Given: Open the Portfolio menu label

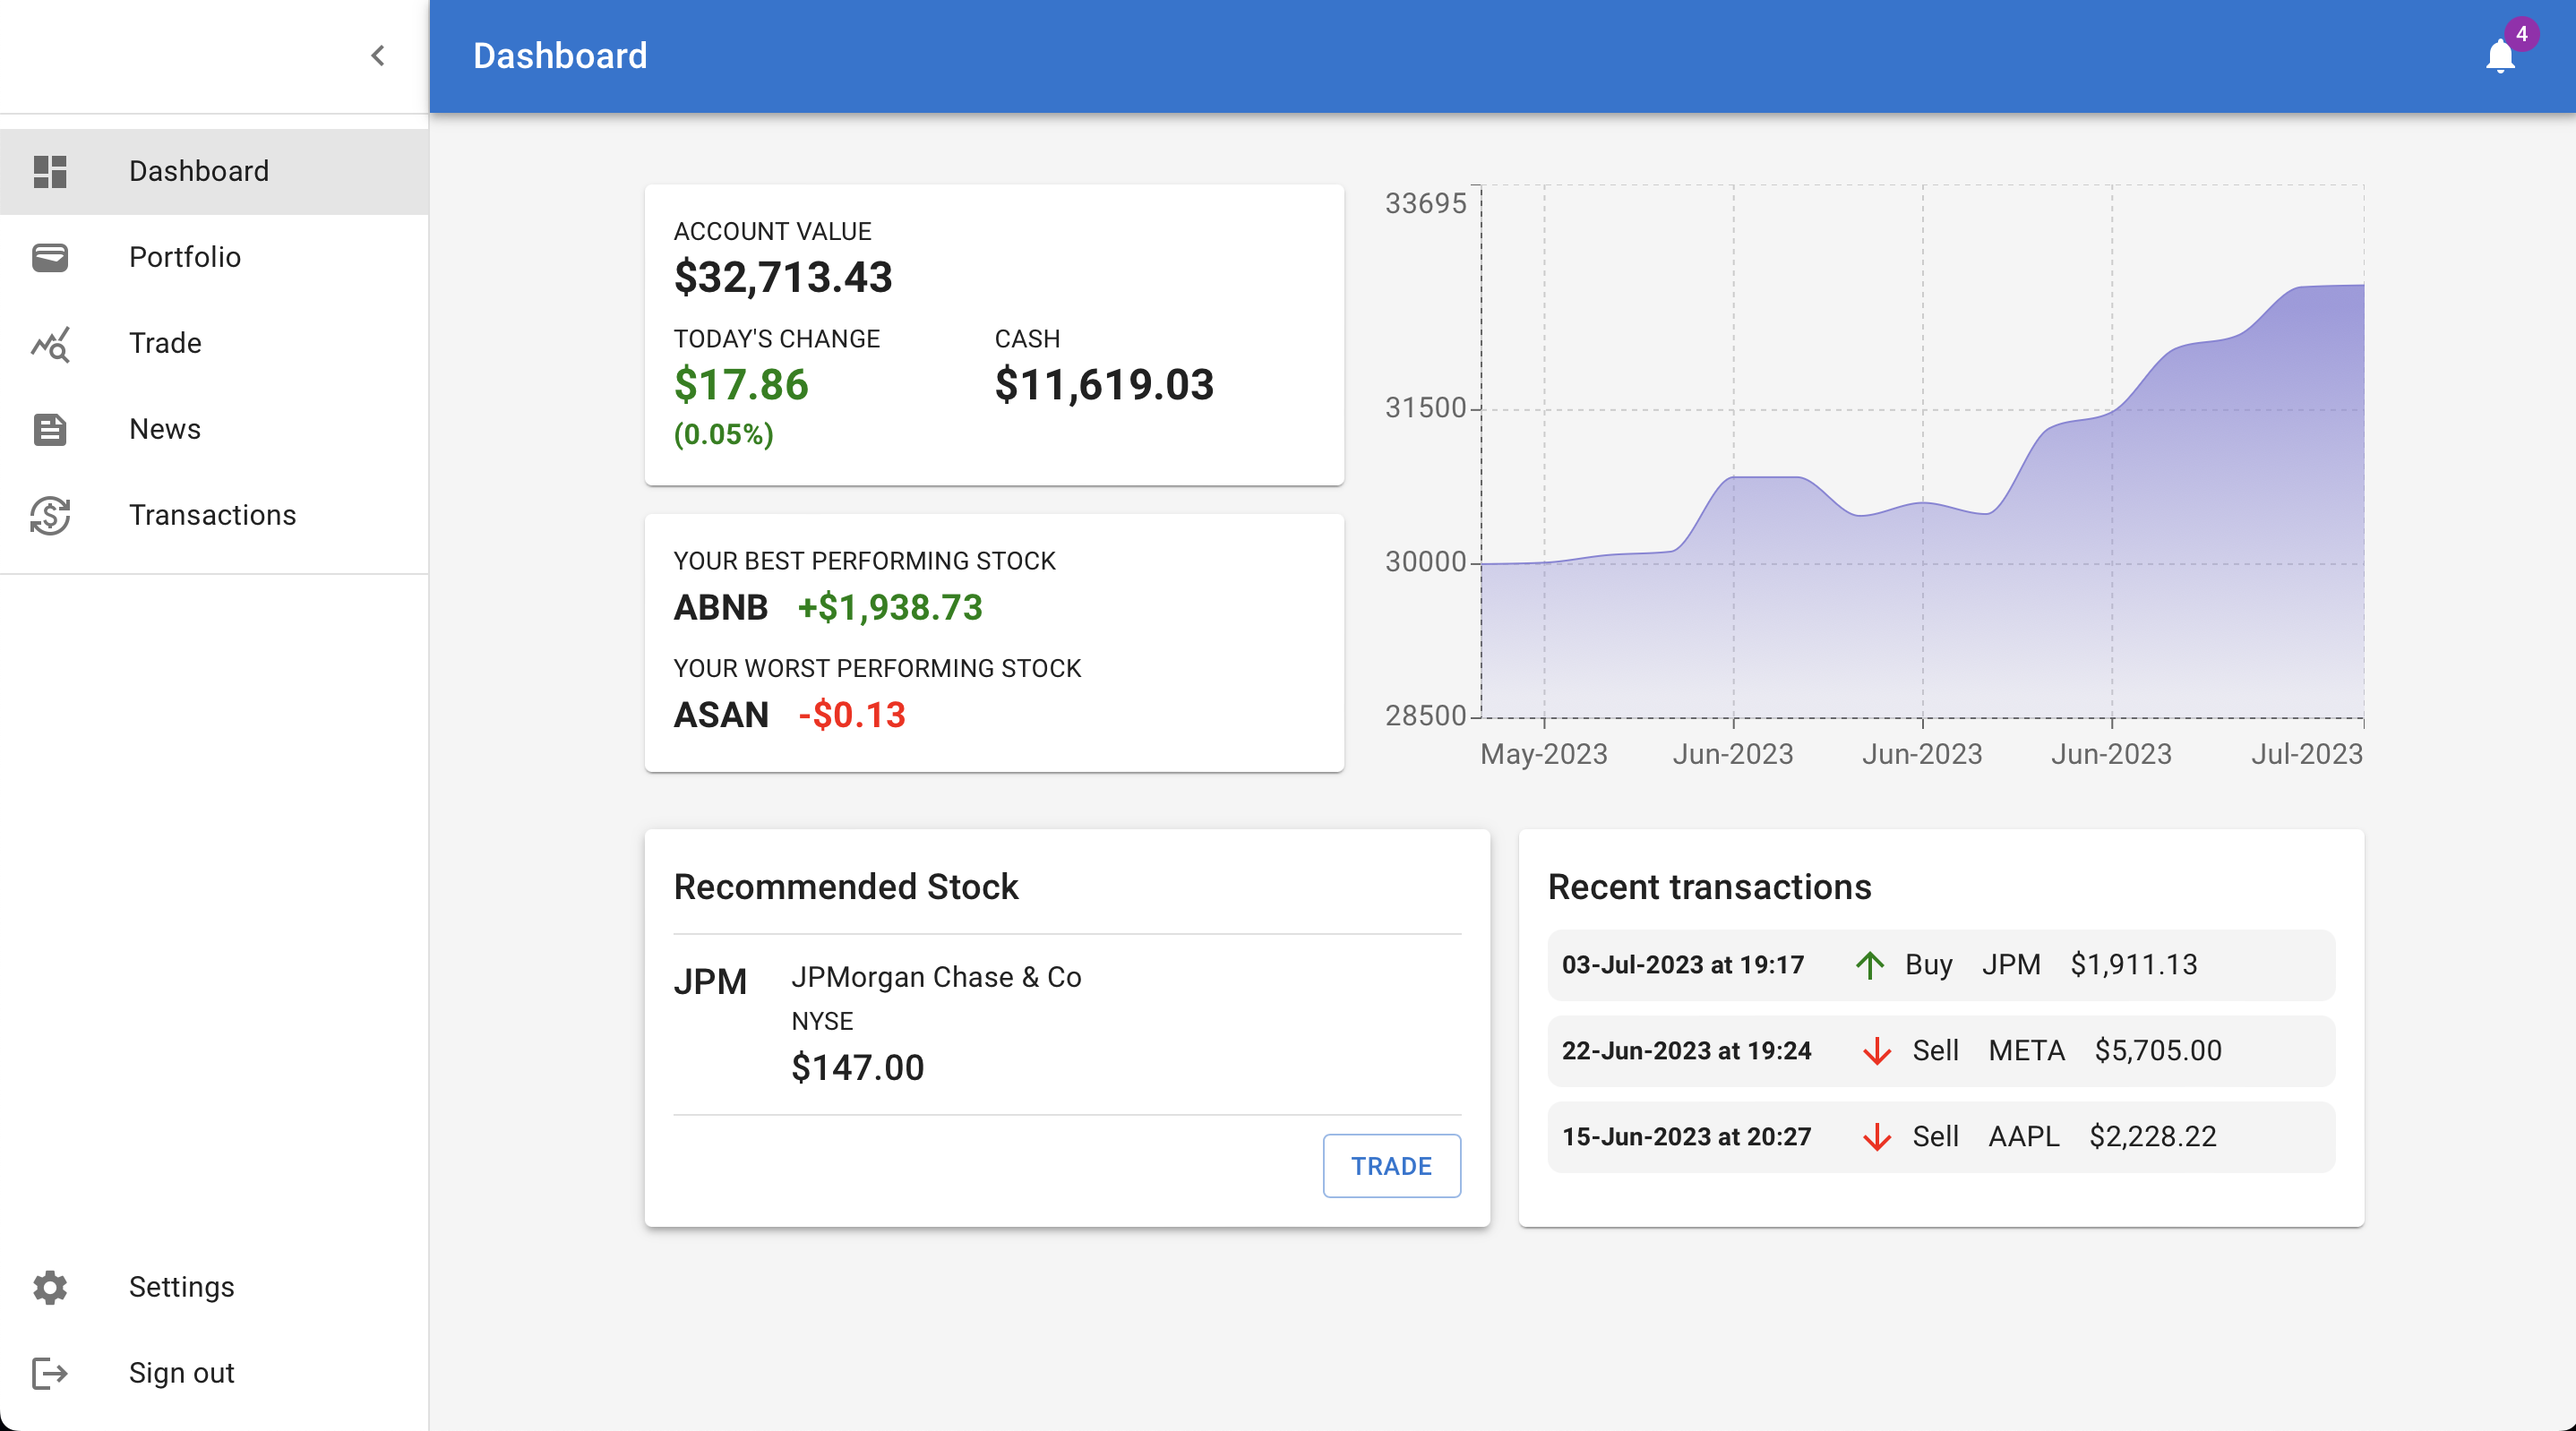Looking at the screenshot, I should pyautogui.click(x=185, y=257).
